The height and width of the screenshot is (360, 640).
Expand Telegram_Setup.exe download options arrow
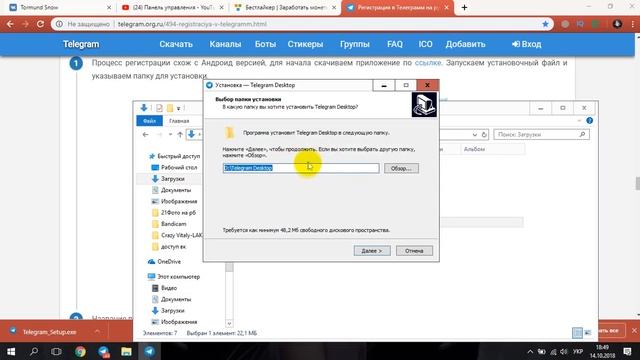coord(97,331)
